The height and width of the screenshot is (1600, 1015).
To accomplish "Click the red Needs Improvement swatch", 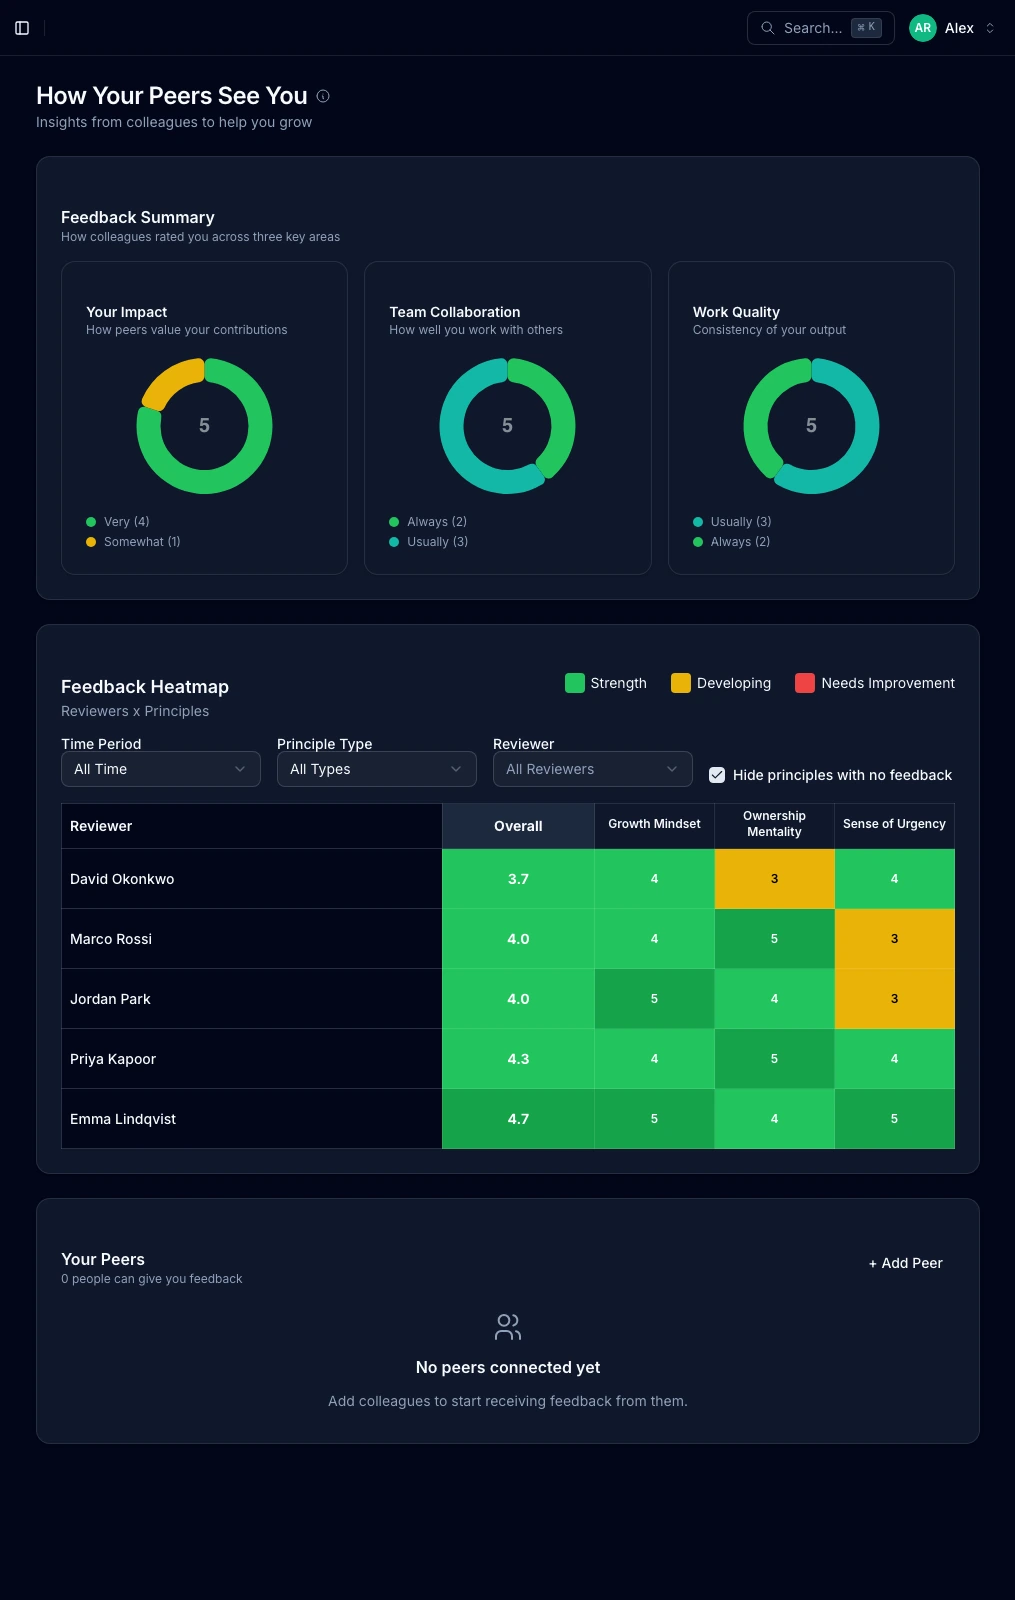I will (805, 683).
